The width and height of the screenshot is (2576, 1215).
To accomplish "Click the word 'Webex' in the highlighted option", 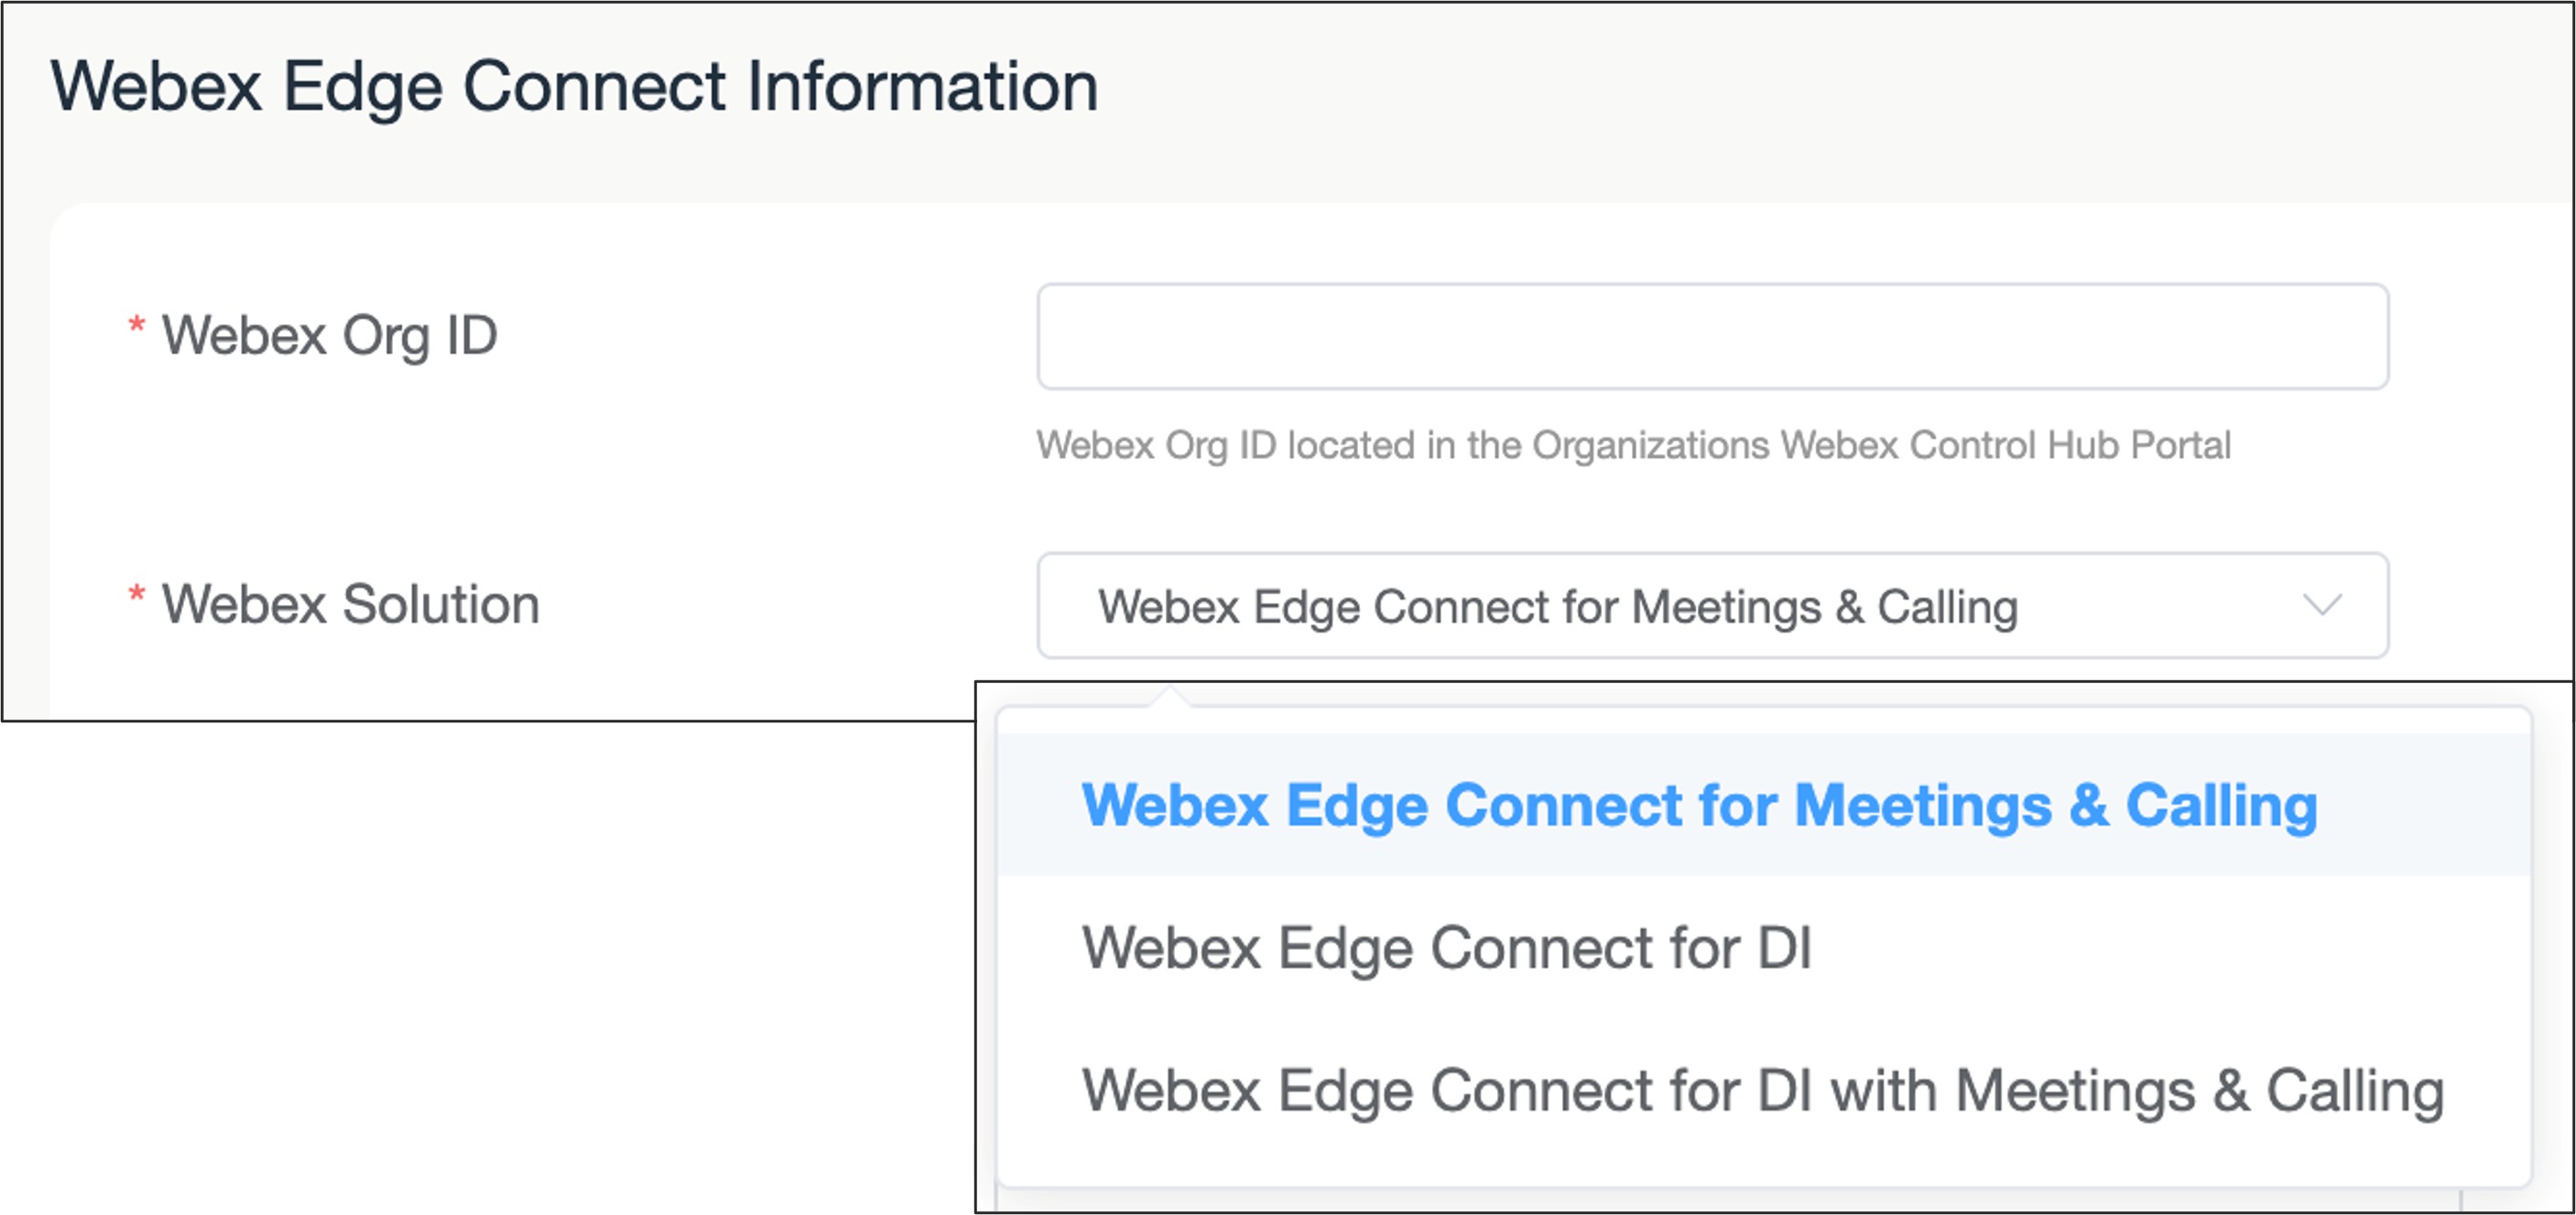I will pos(1175,806).
